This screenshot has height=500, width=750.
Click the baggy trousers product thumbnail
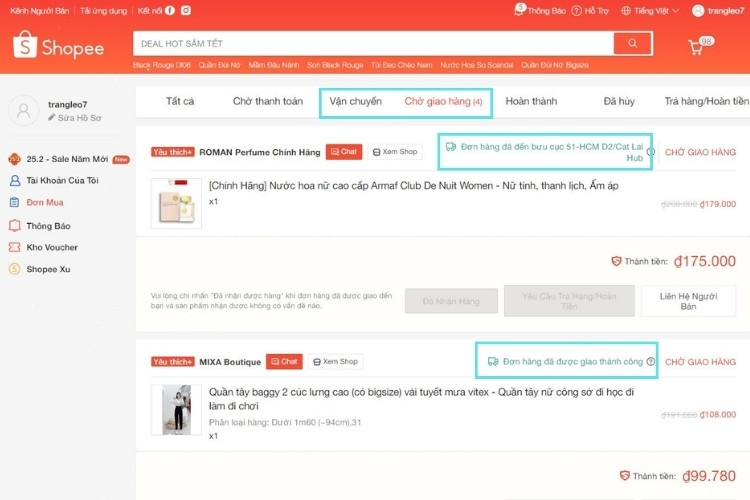coord(176,410)
